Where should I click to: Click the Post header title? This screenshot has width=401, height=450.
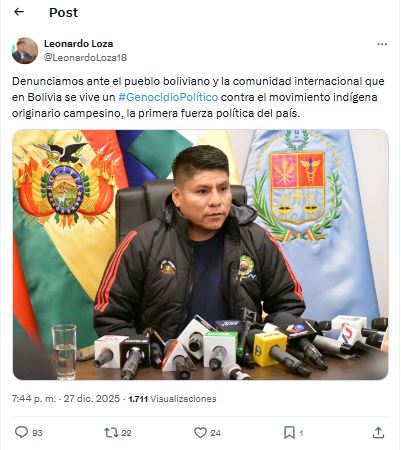(x=64, y=13)
